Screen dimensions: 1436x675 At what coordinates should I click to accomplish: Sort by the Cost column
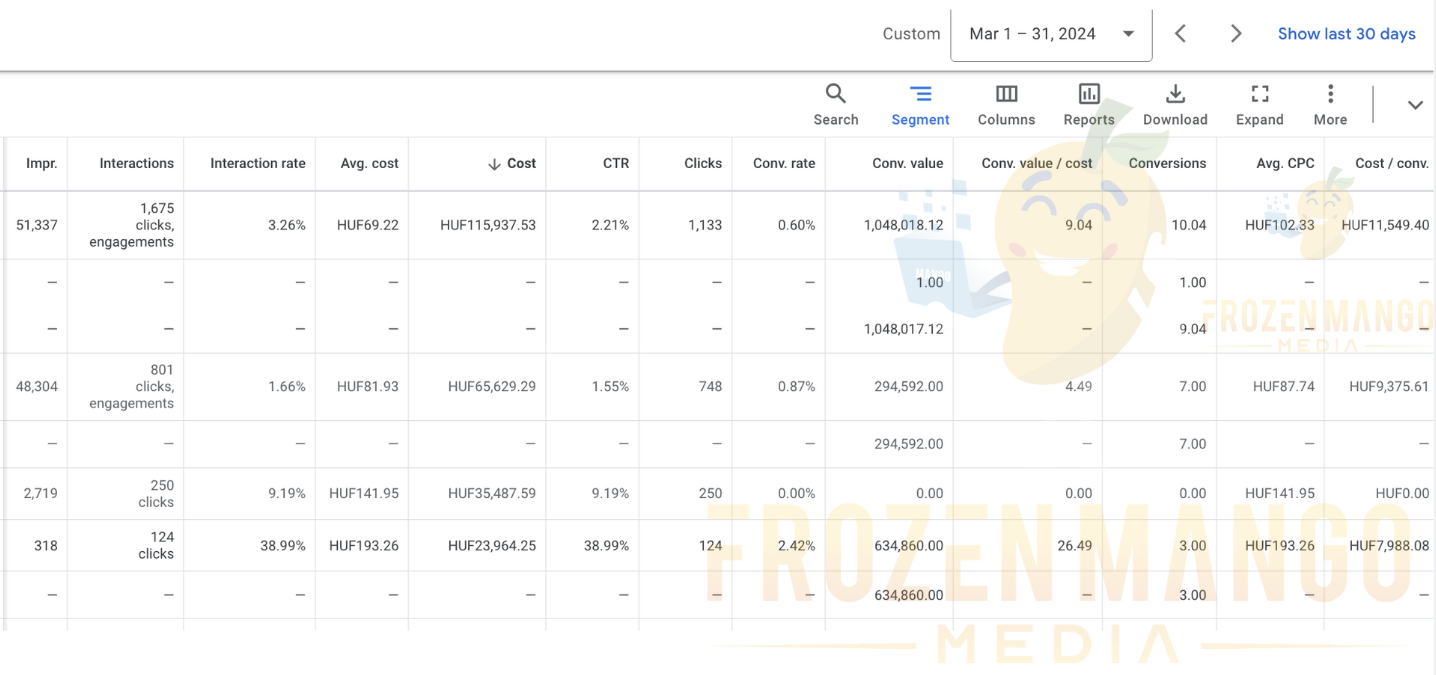[x=520, y=163]
